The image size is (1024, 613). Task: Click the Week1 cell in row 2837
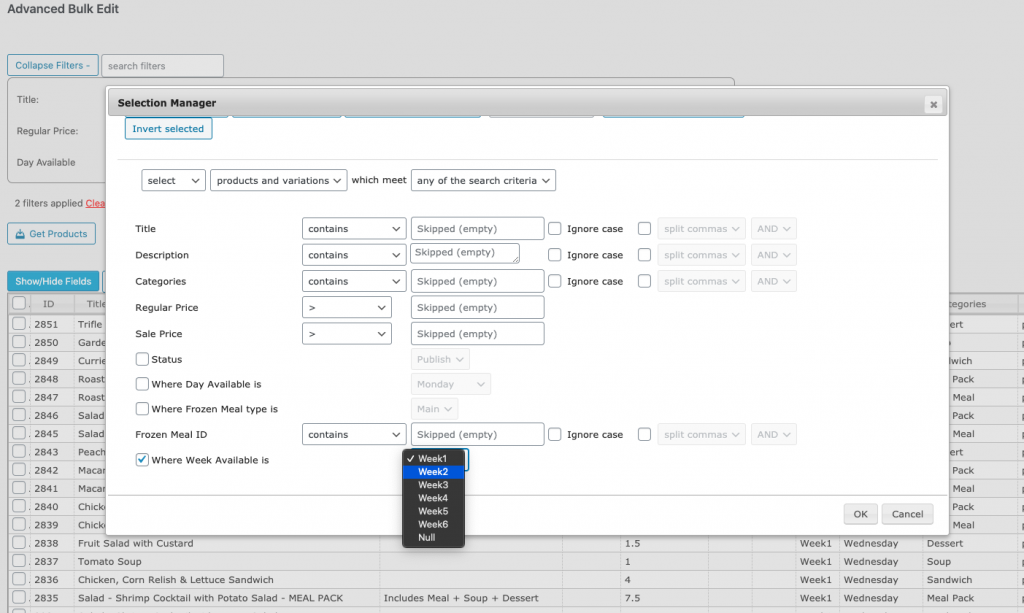pyautogui.click(x=816, y=561)
